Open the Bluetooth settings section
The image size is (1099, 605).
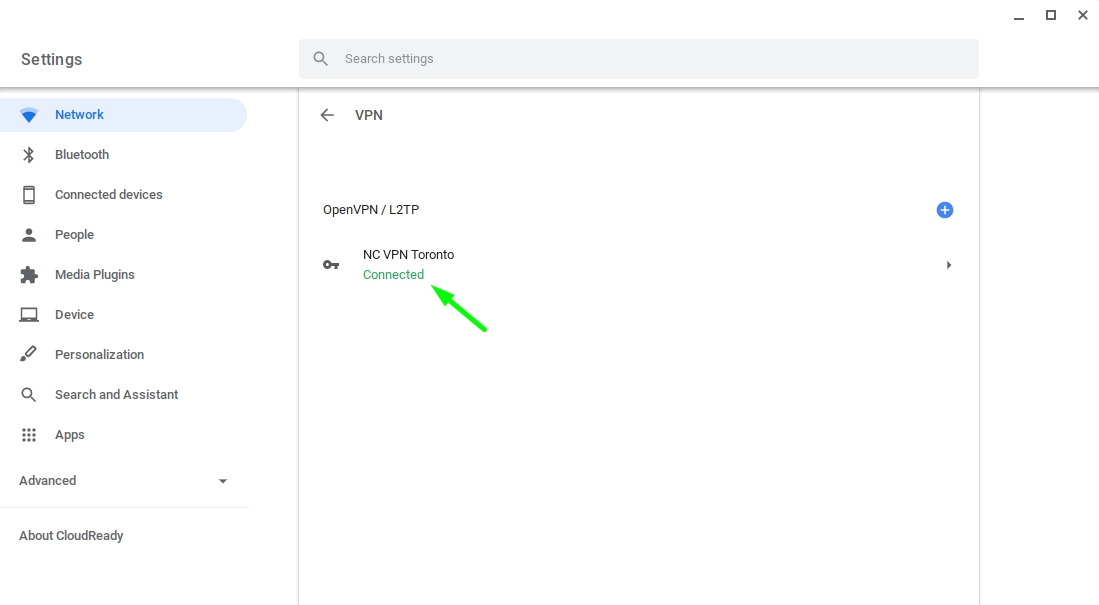pos(81,155)
